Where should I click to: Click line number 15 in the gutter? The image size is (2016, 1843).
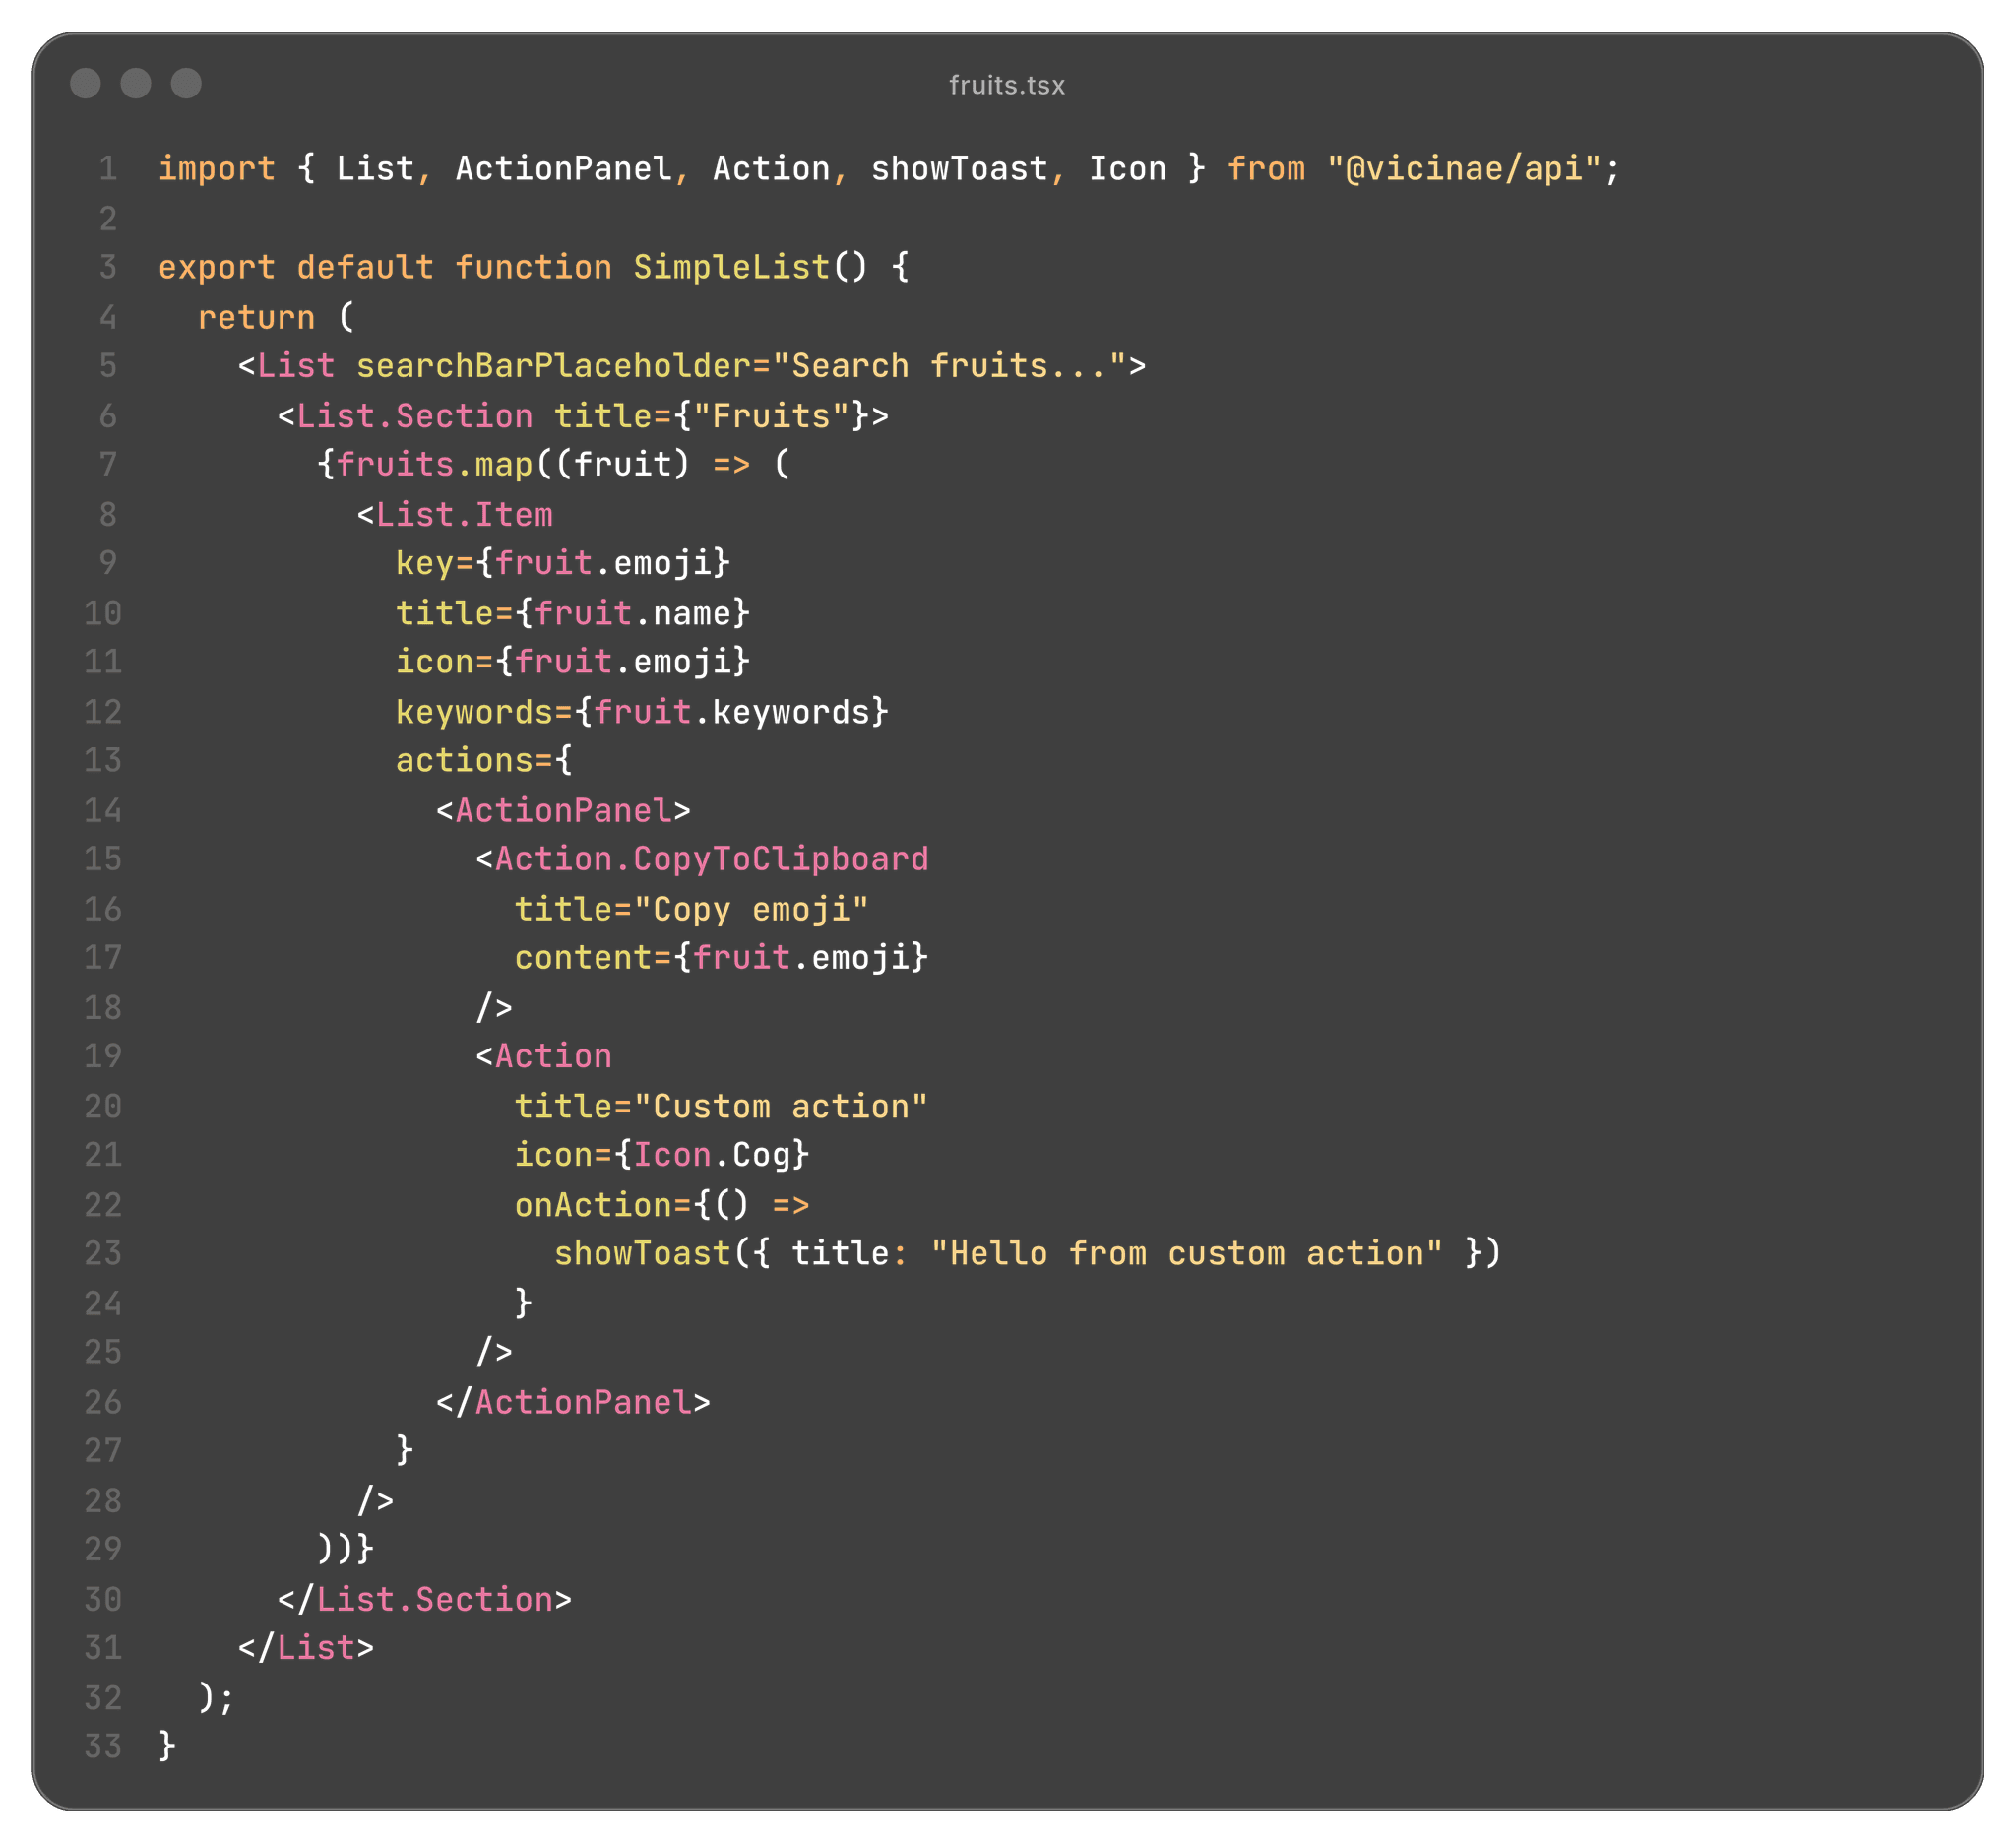[x=102, y=858]
